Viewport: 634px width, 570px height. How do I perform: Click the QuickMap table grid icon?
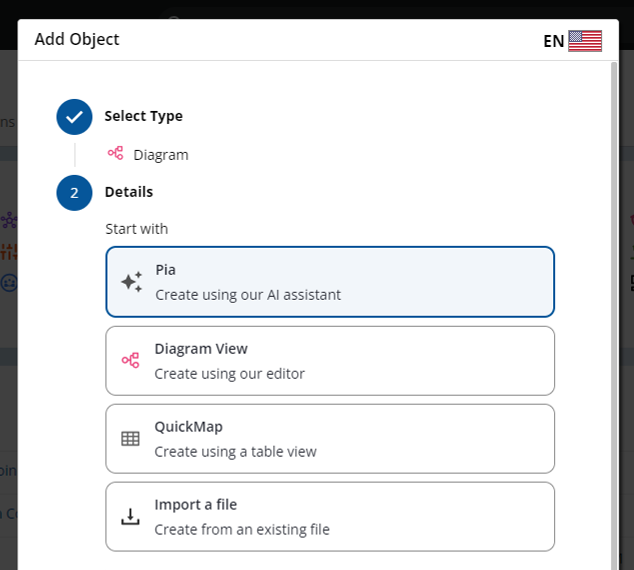tap(130, 438)
